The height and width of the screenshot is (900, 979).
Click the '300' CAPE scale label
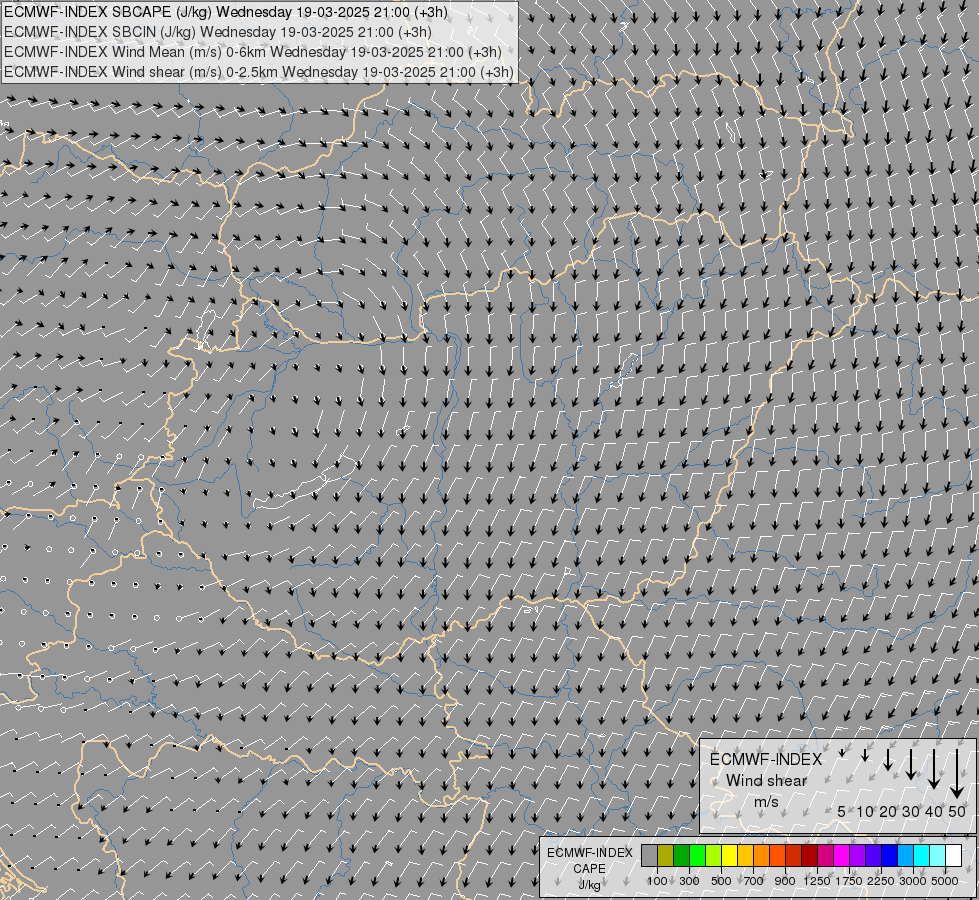tap(689, 881)
